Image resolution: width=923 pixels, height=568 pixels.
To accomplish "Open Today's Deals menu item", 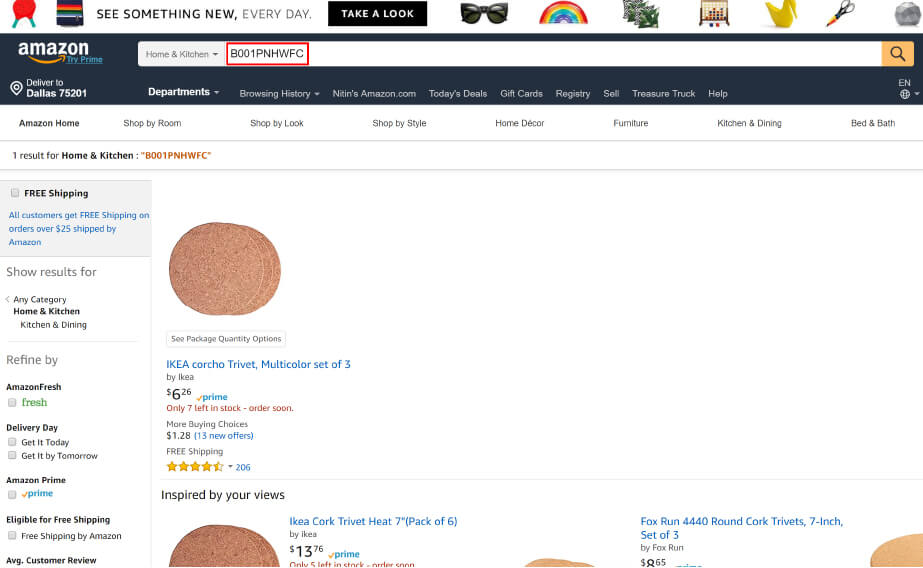I will [x=457, y=93].
